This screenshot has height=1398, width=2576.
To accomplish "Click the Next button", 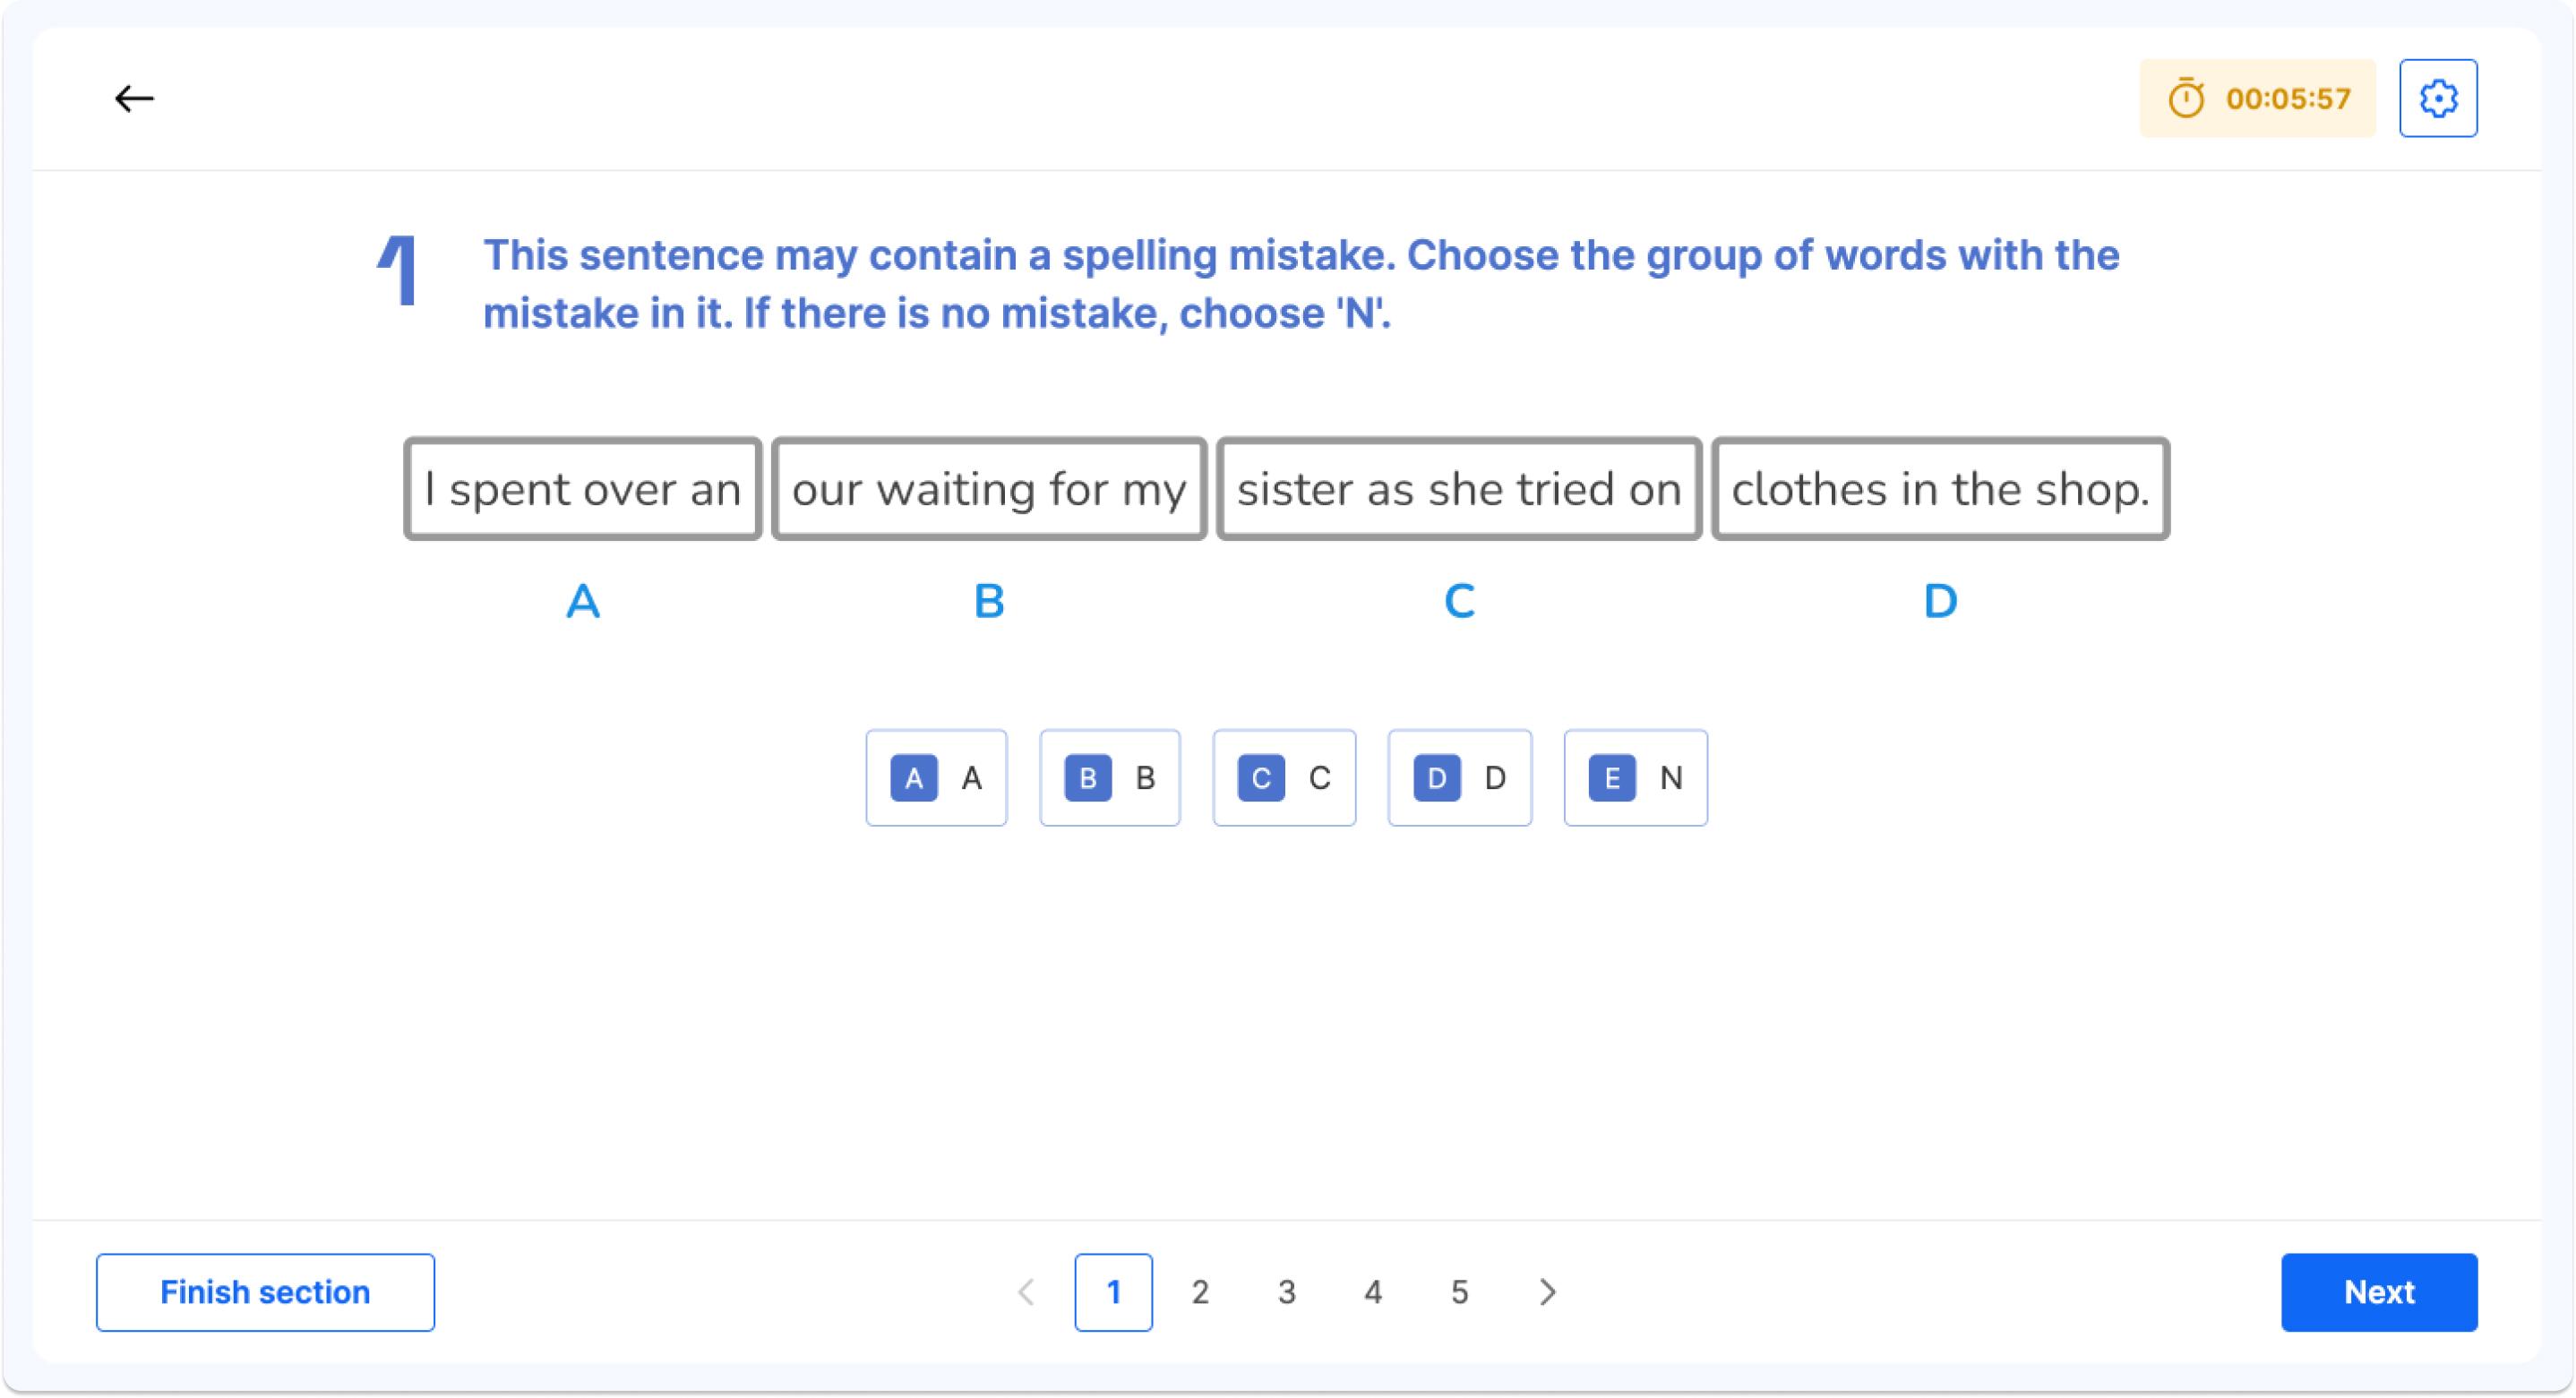I will (x=2379, y=1292).
